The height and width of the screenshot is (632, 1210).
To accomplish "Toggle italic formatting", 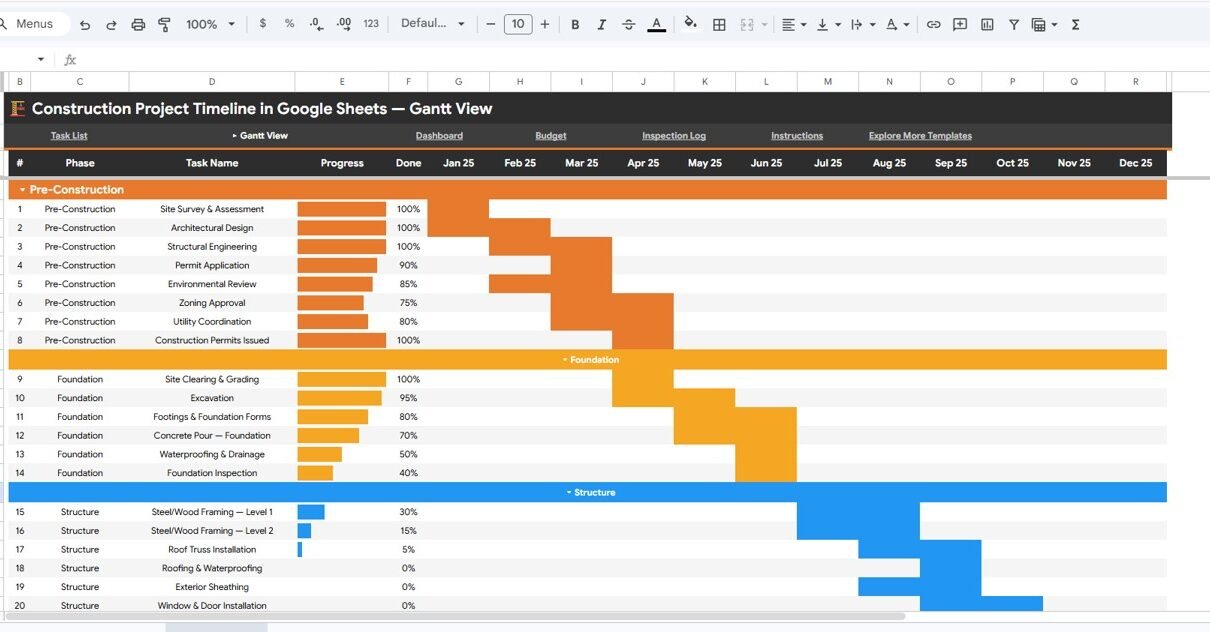I will pyautogui.click(x=602, y=25).
